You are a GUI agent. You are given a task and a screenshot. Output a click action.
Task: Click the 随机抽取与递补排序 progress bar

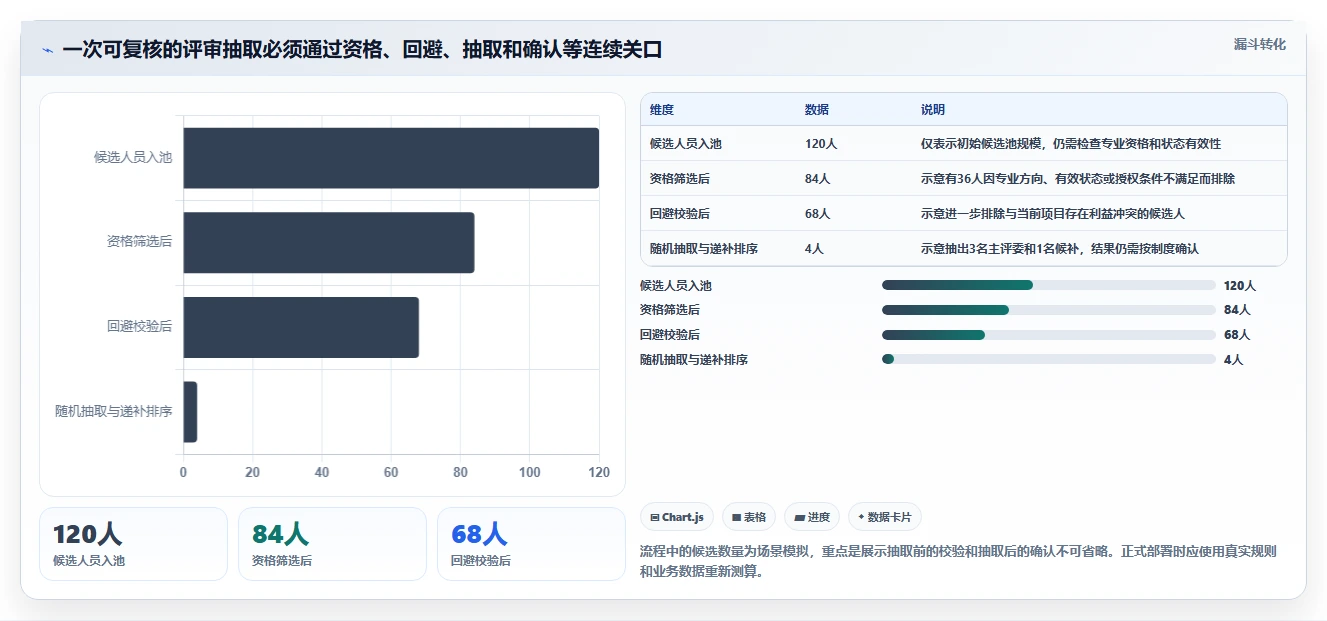pyautogui.click(x=1049, y=359)
